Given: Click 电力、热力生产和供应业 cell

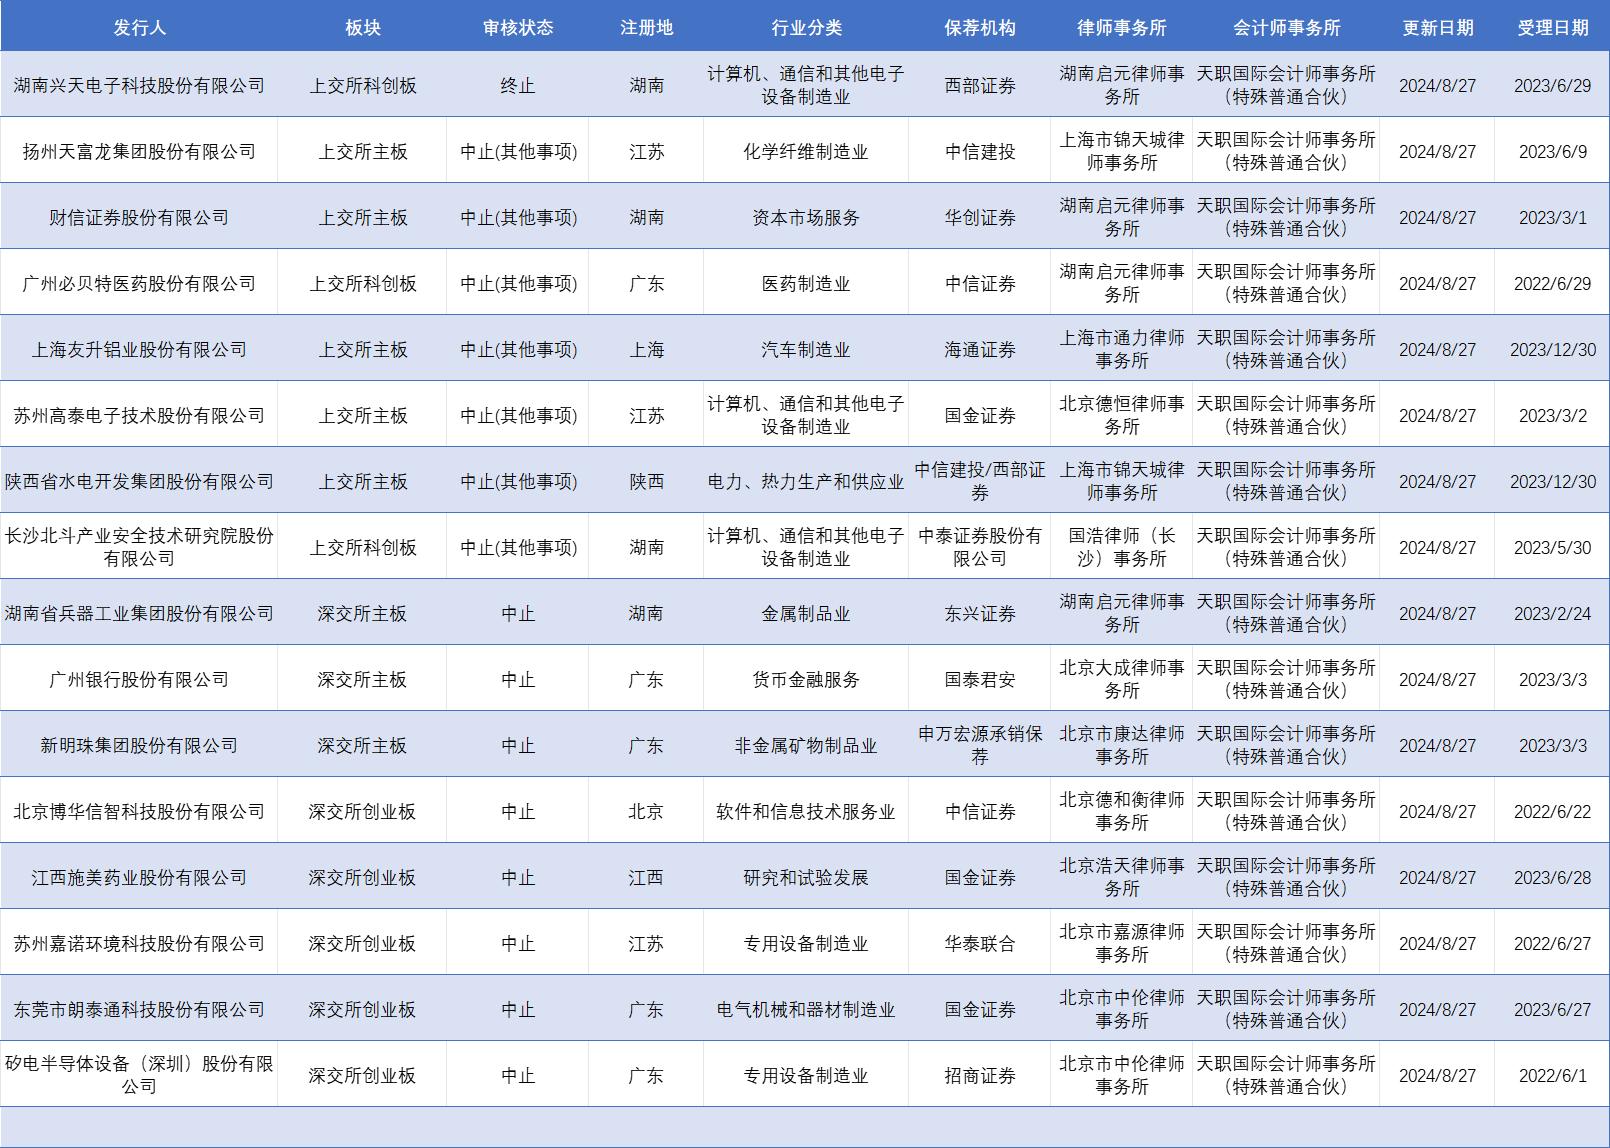Looking at the screenshot, I should click(806, 482).
